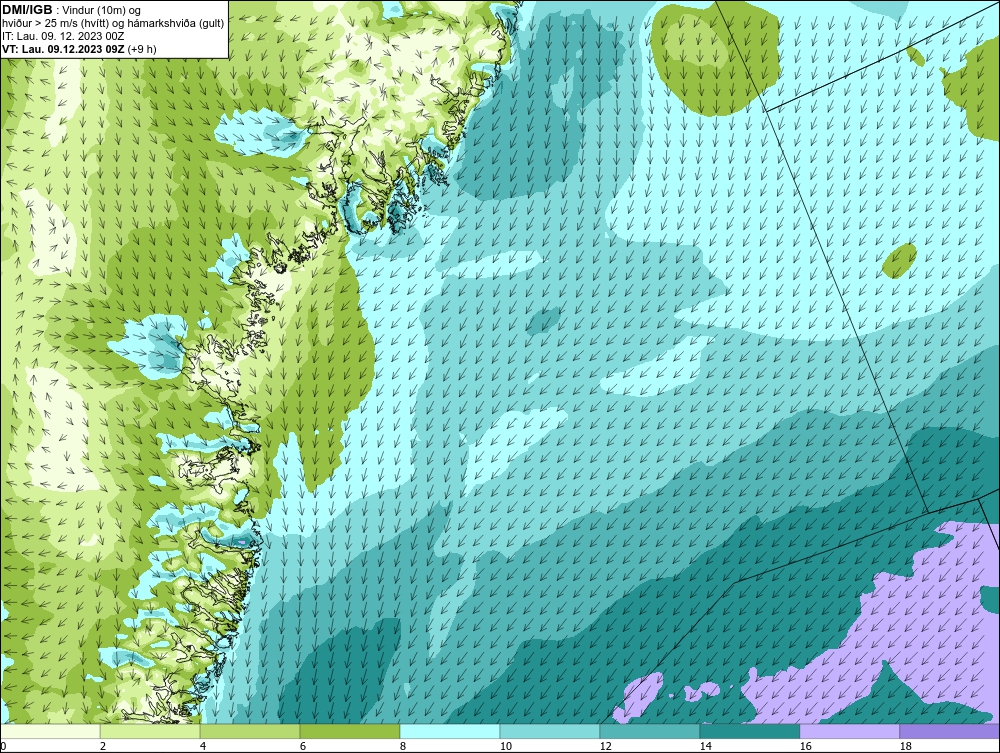Click the "12" scale label
Viewport: 1000px width, 753px height.
pyautogui.click(x=606, y=746)
